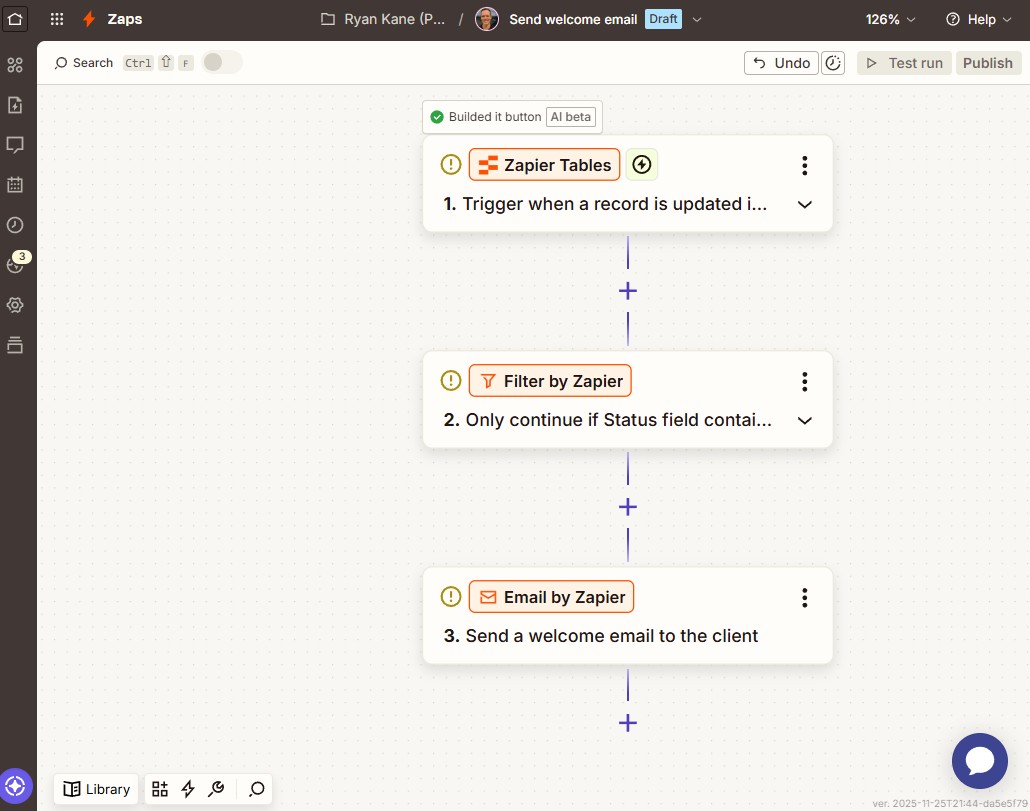The height and width of the screenshot is (811, 1030).
Task: Click the plus button below the Email step
Action: (x=627, y=722)
